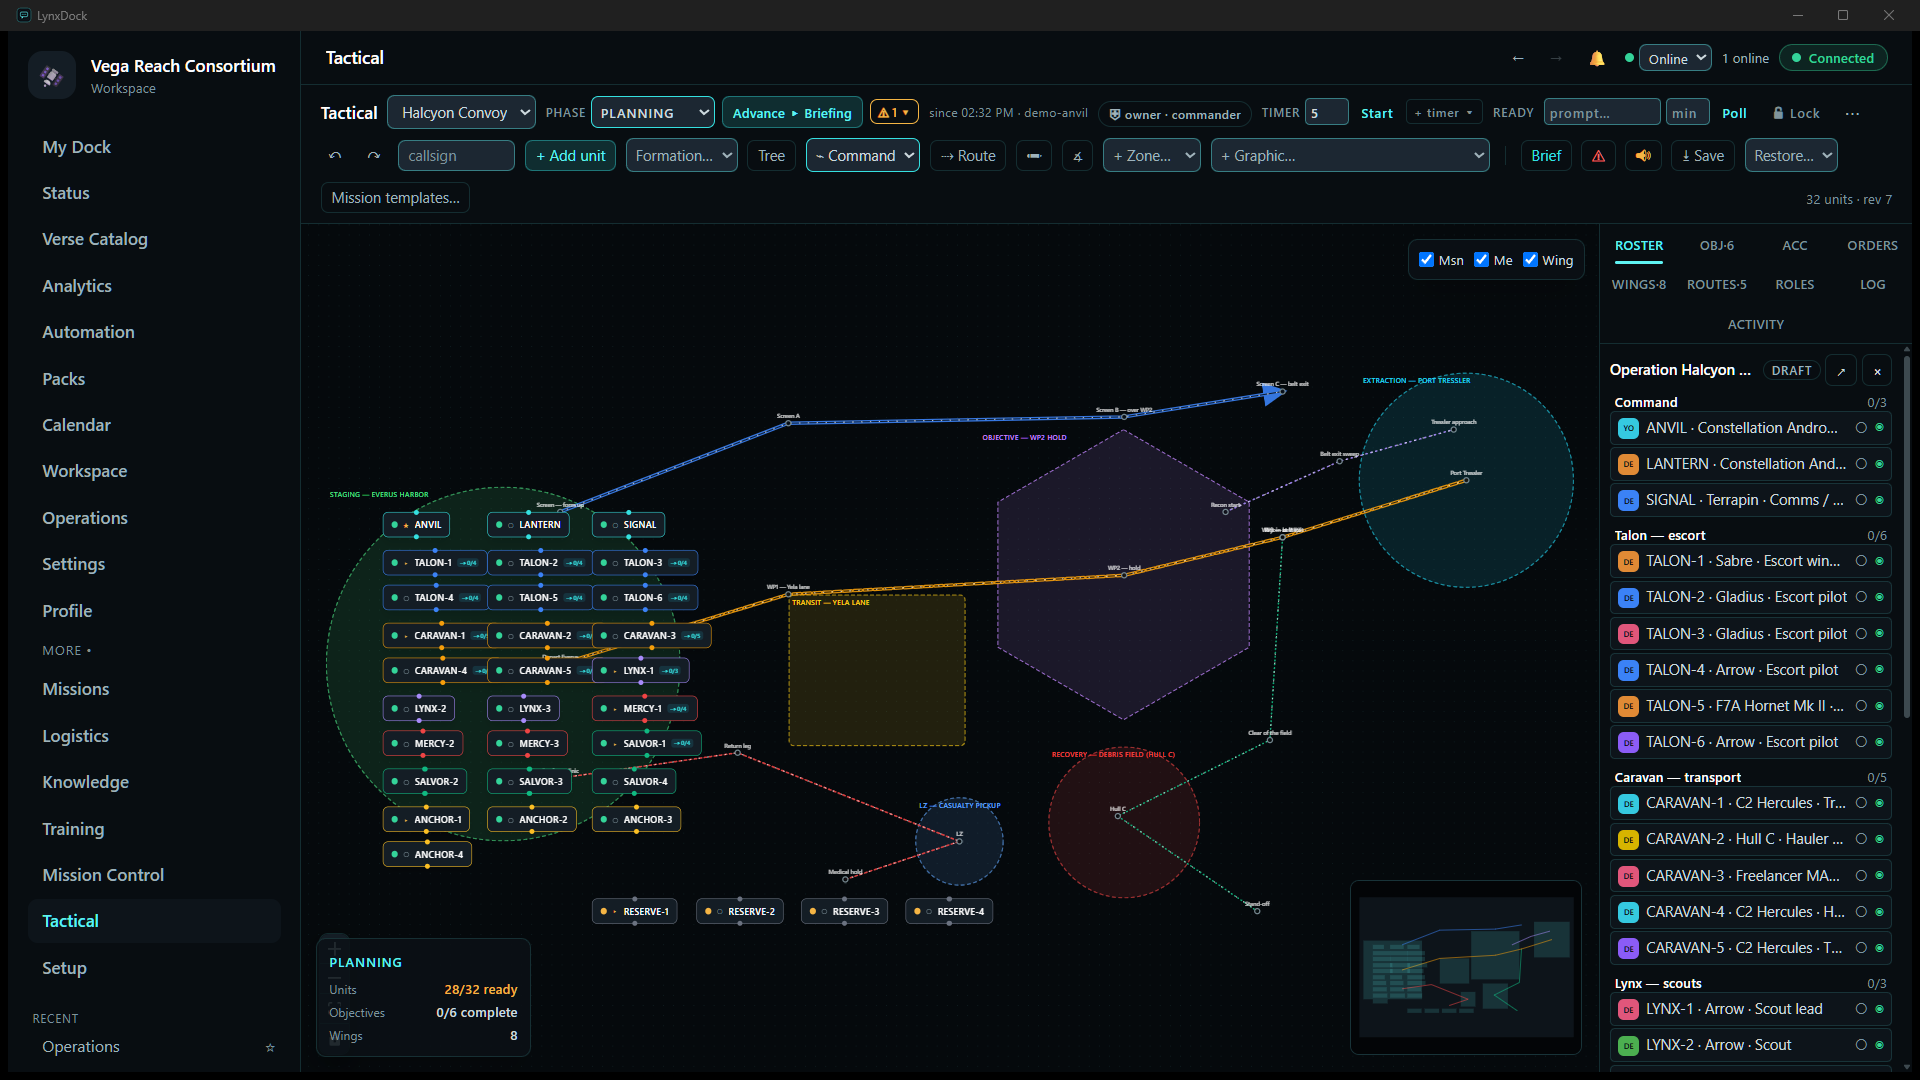Switch to the ORDERS tab
Image resolution: width=1920 pixels, height=1080 pixels.
[x=1872, y=246]
